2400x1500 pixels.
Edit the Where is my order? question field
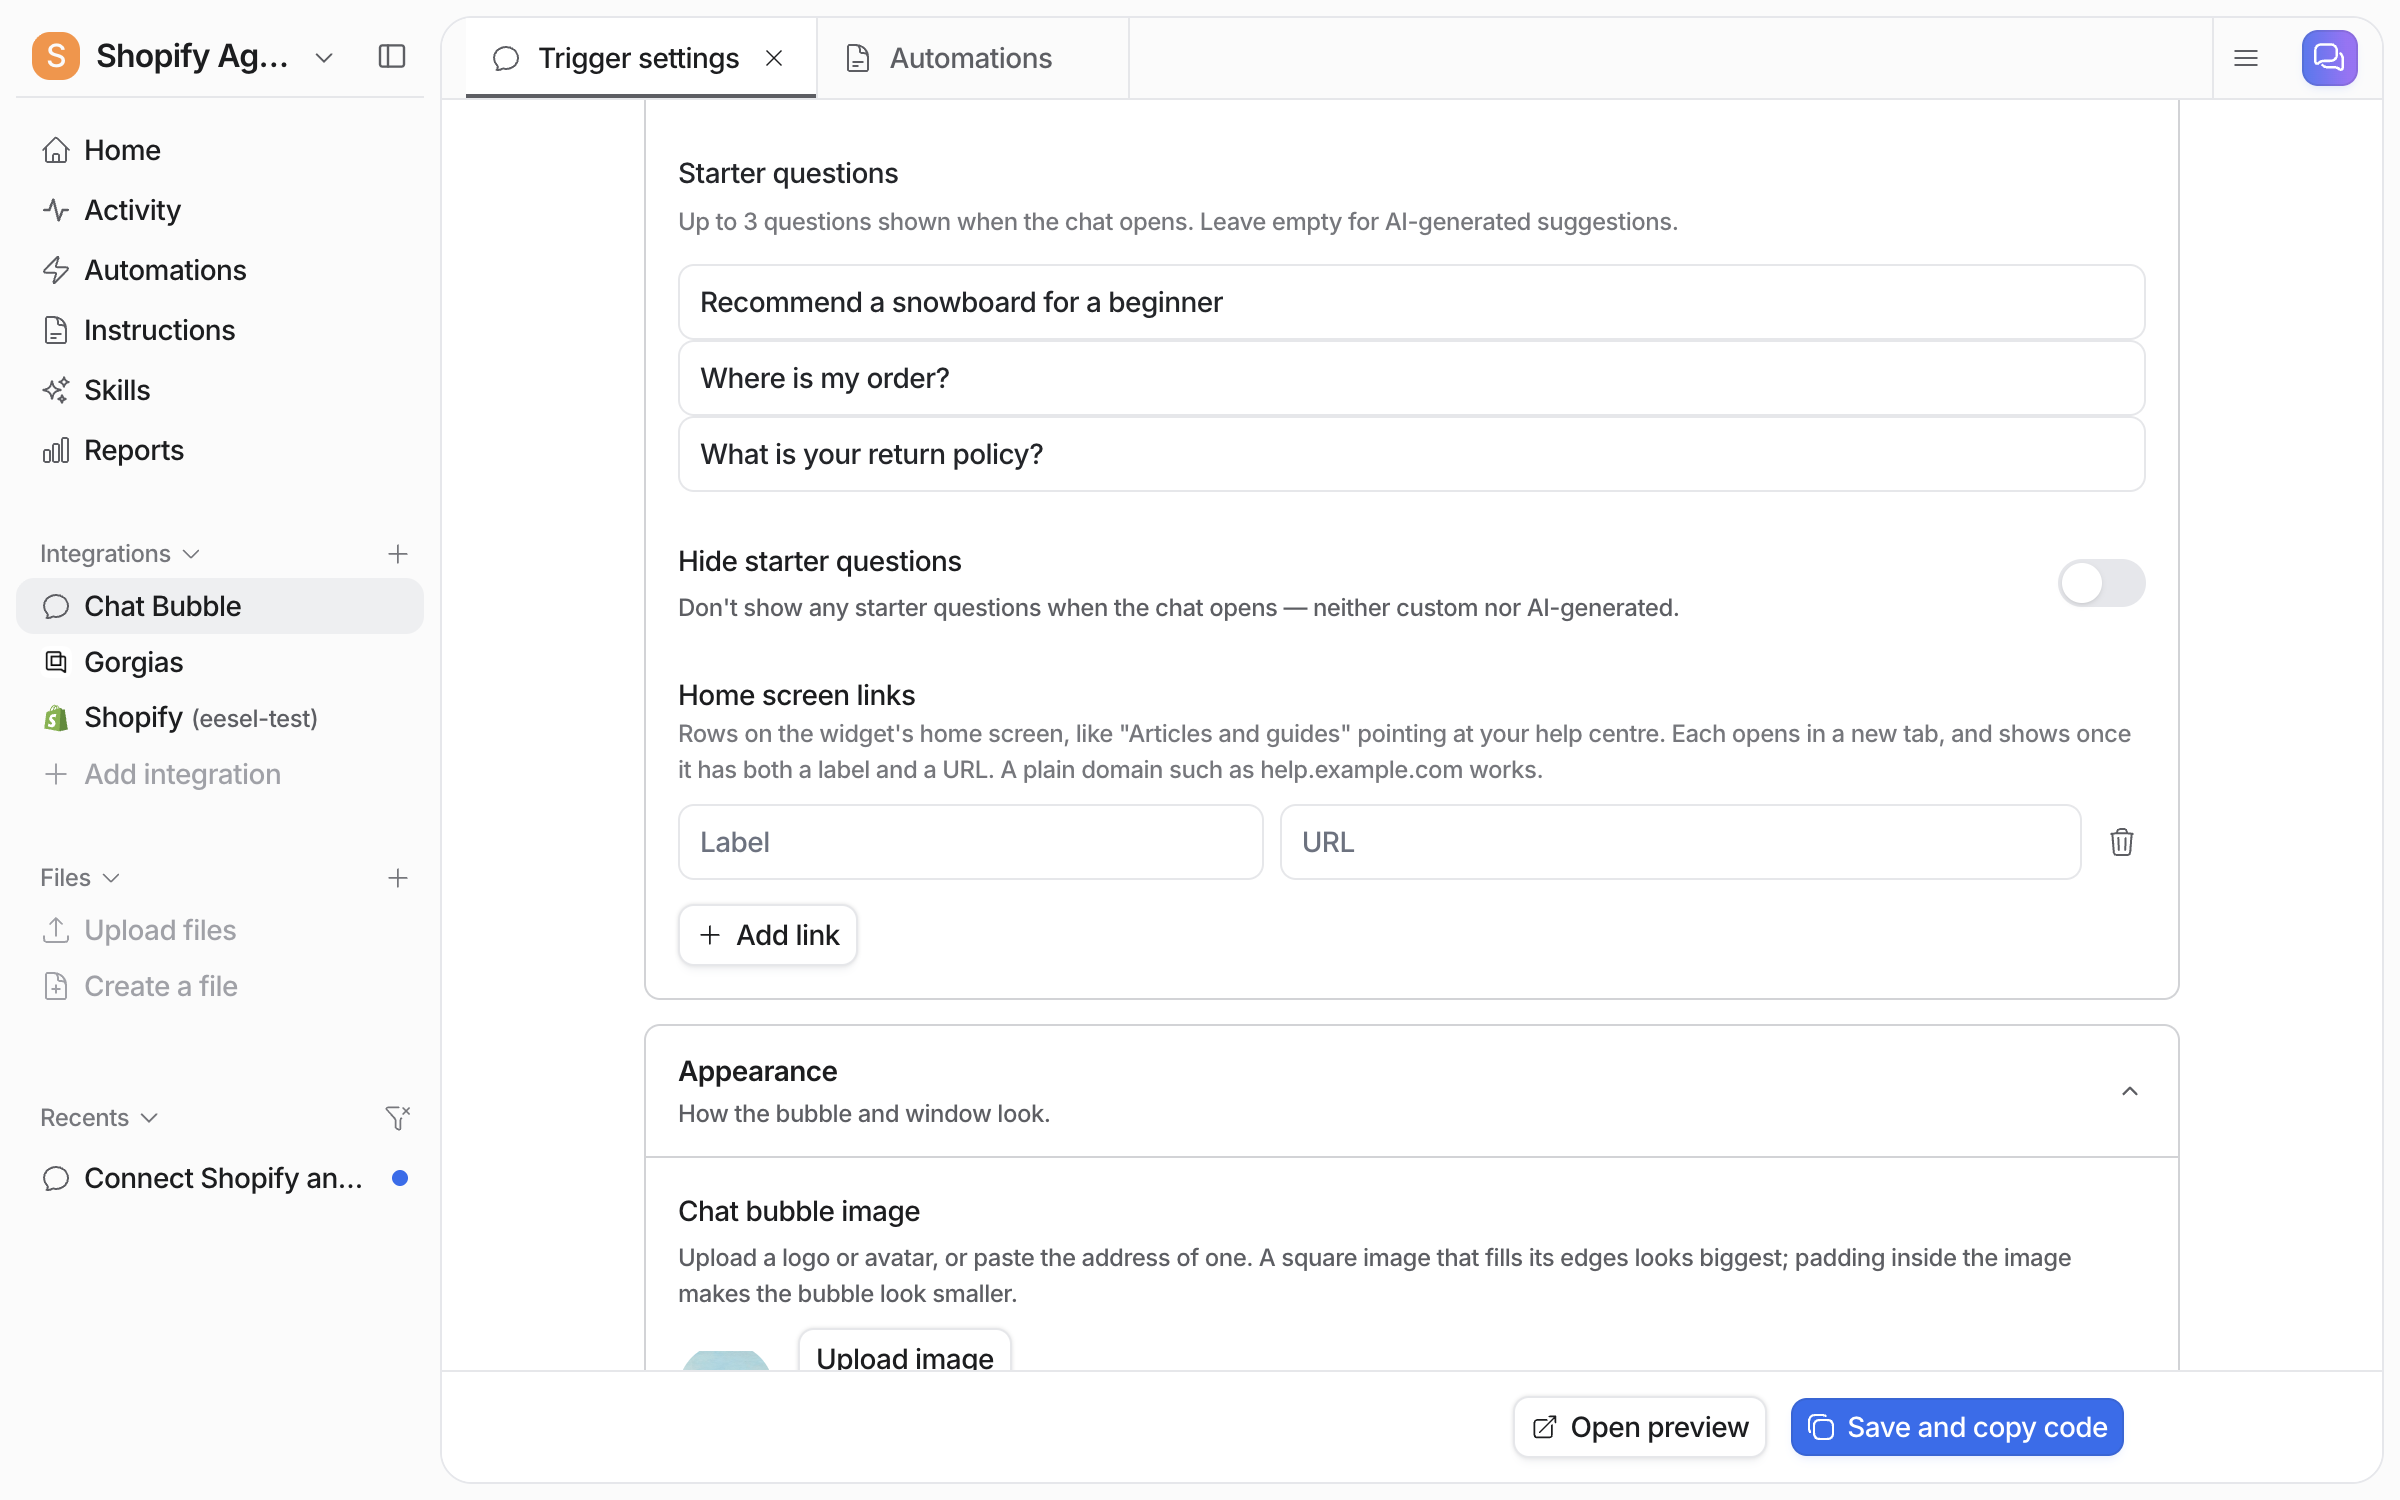point(1412,378)
